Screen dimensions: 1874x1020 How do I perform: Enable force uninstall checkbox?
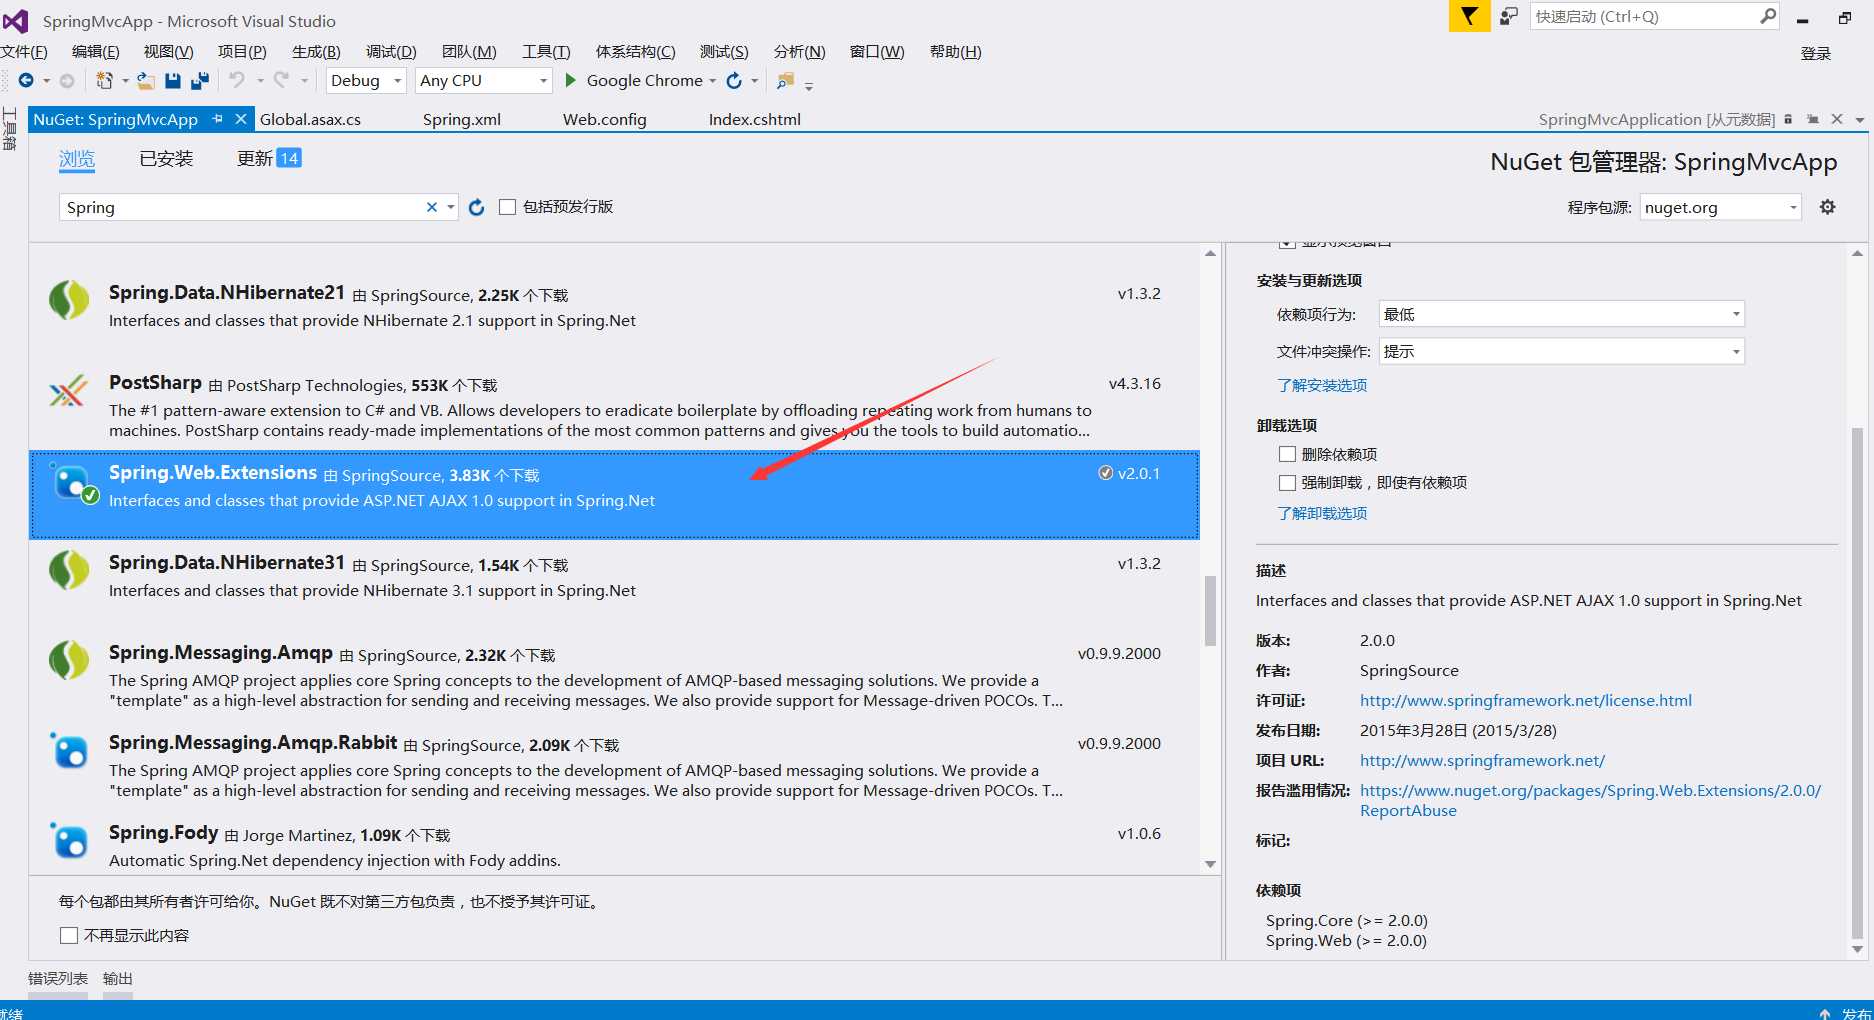(x=1287, y=482)
